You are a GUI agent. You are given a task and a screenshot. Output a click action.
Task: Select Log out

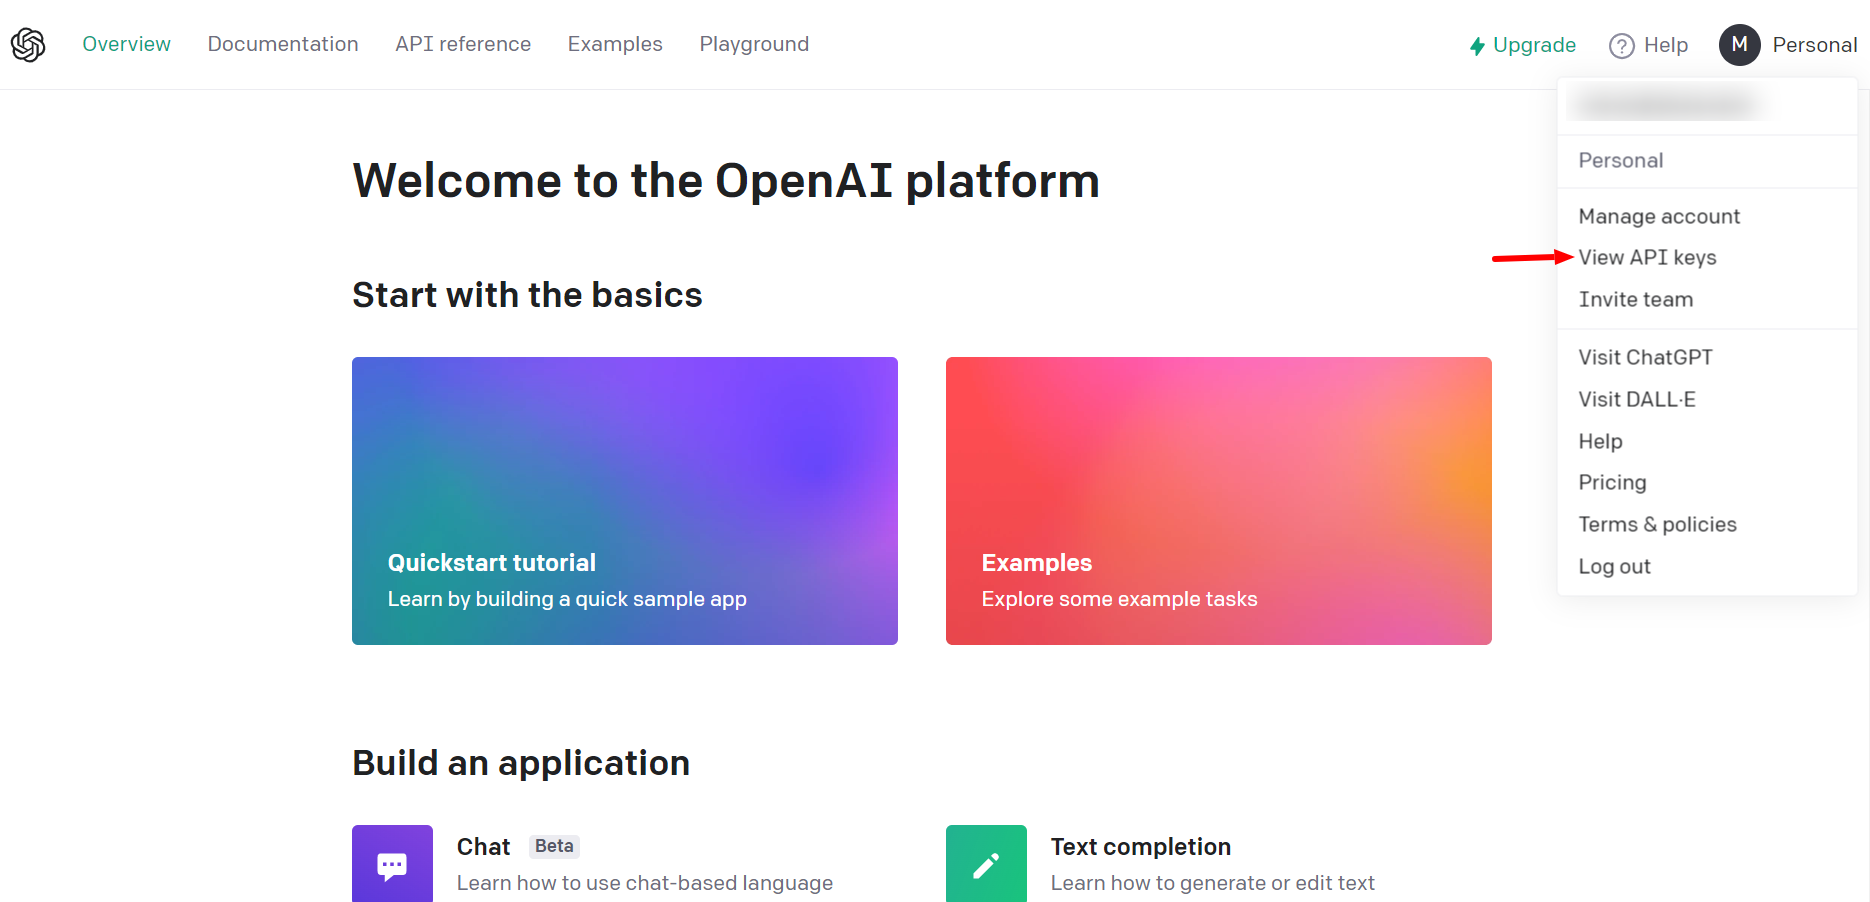[x=1614, y=566]
